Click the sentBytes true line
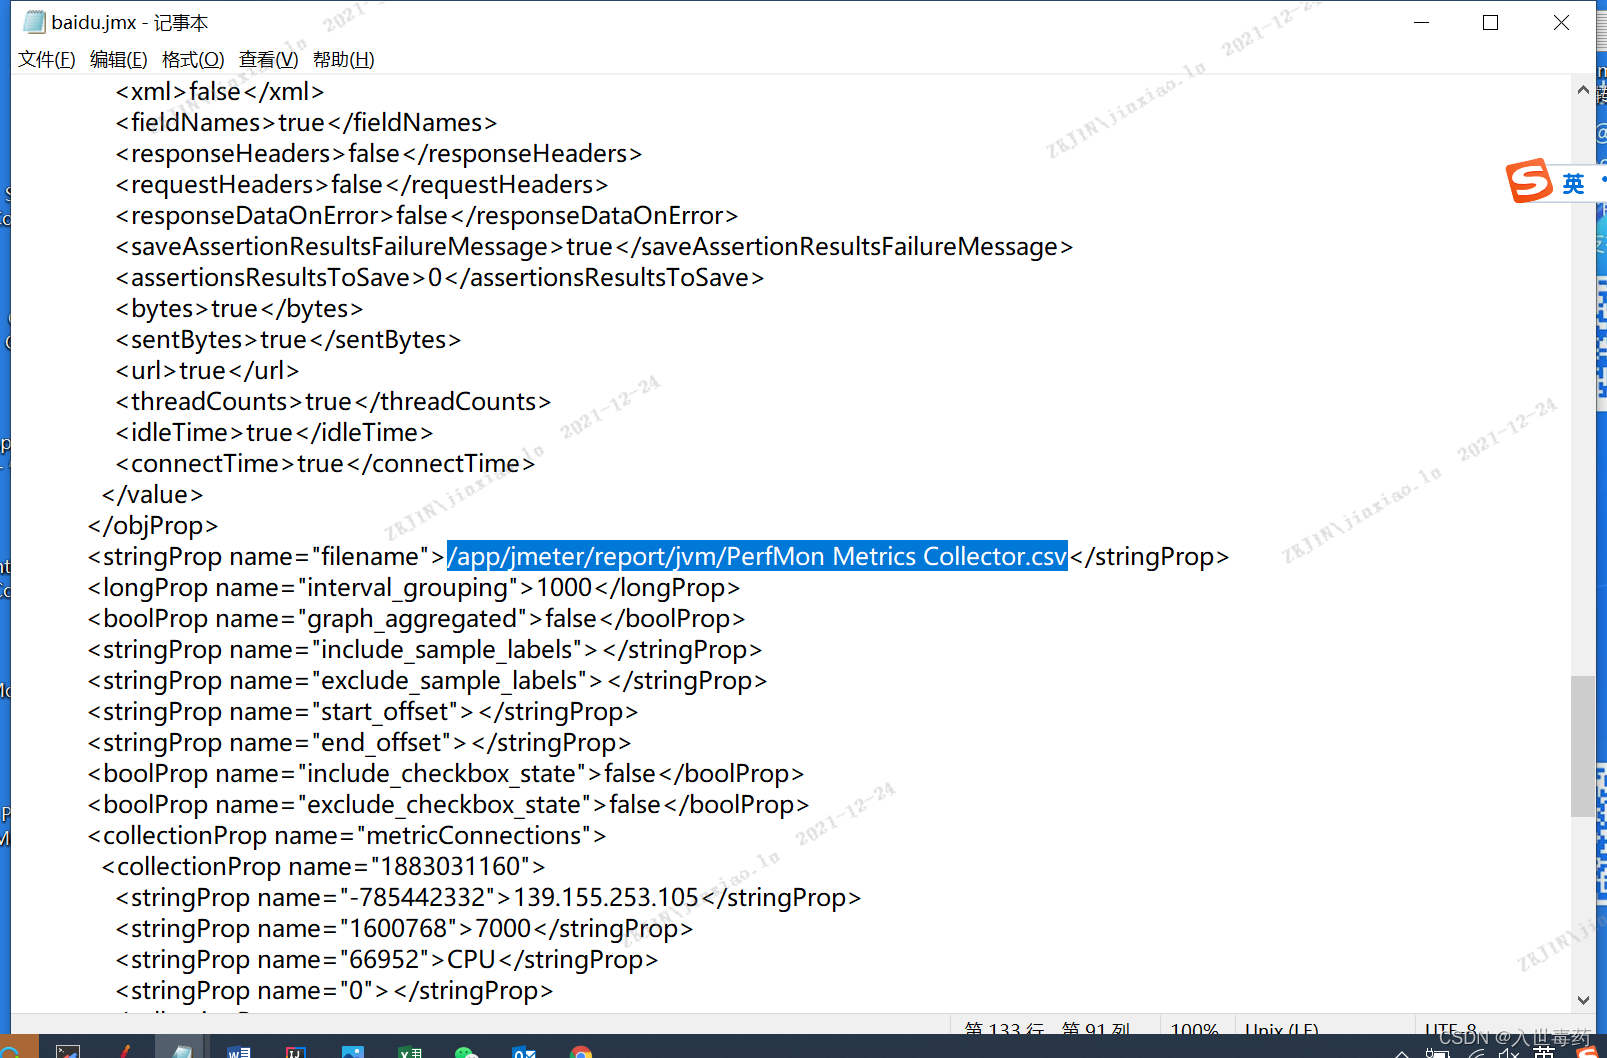 pyautogui.click(x=288, y=340)
